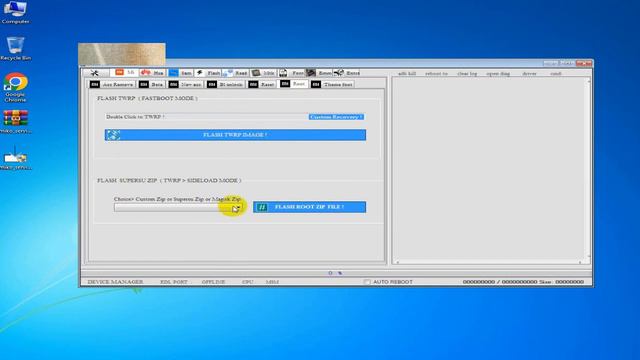Click the Custom Recovery button
This screenshot has height=360, width=640.
click(336, 117)
